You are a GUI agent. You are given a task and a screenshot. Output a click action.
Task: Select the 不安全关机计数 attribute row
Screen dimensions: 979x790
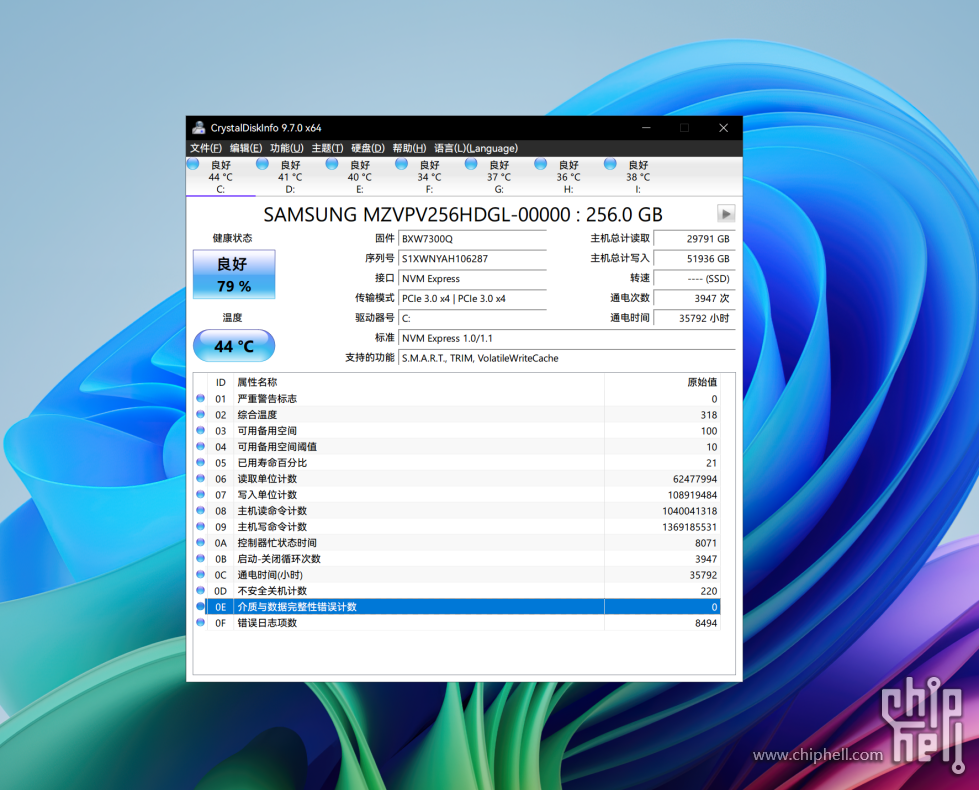click(x=463, y=591)
